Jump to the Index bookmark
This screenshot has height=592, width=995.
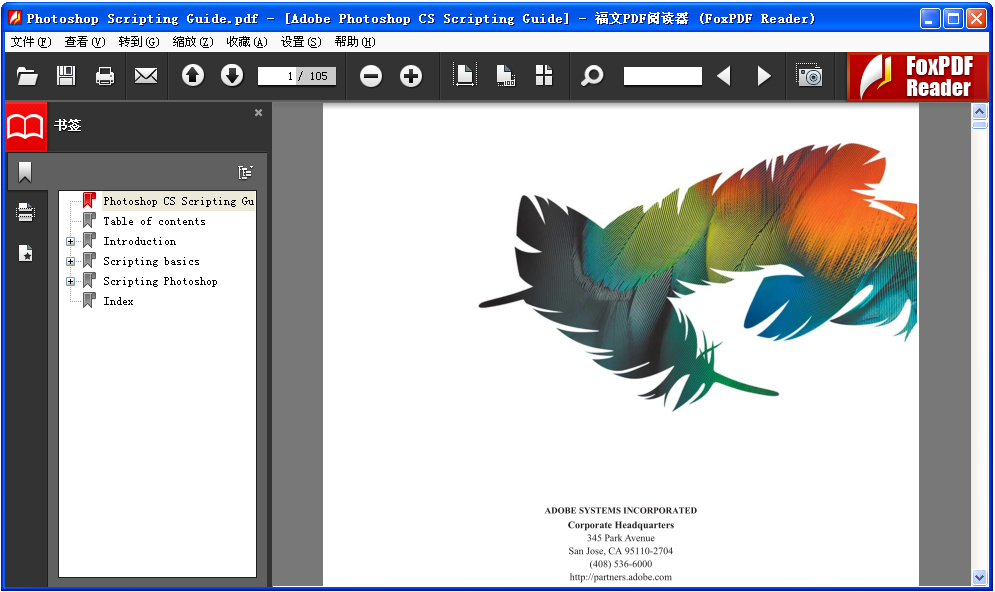(118, 301)
